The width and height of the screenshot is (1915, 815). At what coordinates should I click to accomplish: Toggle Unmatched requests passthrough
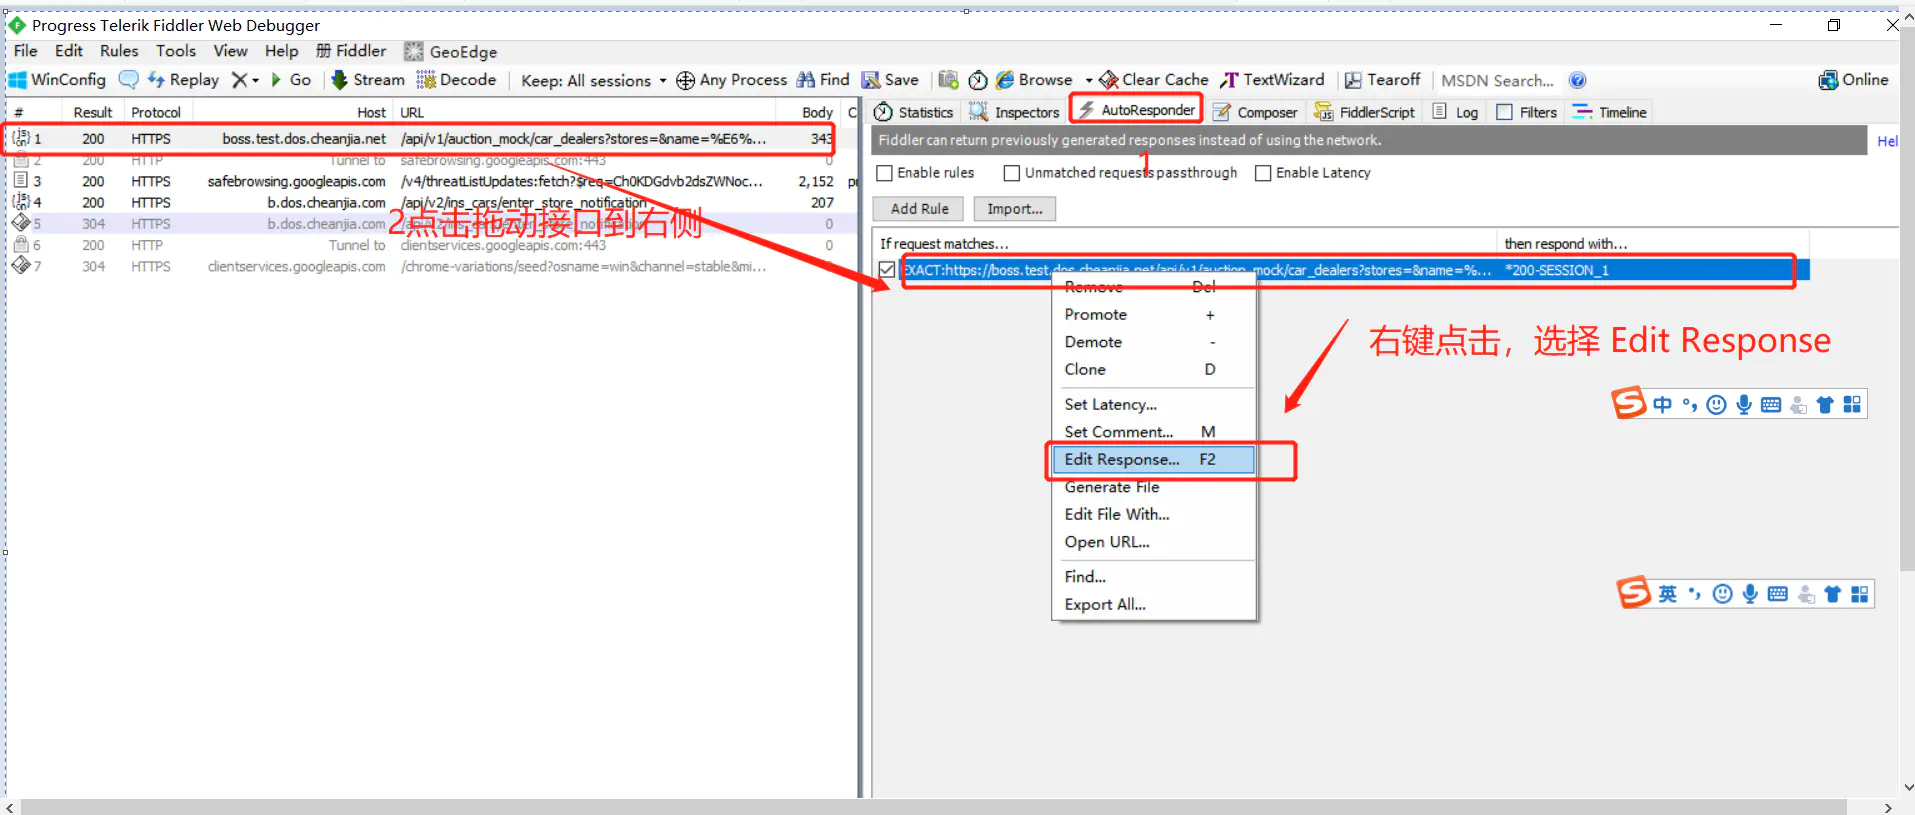pos(1011,173)
